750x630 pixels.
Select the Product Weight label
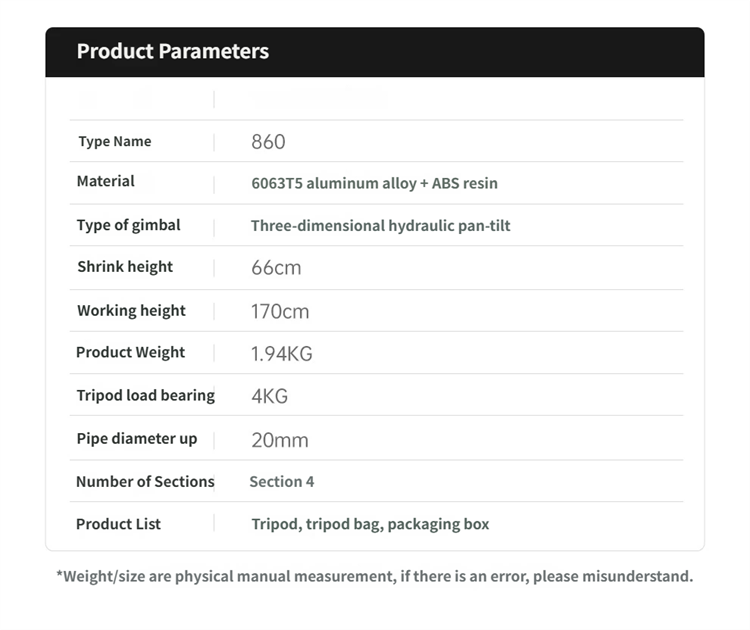tap(131, 353)
